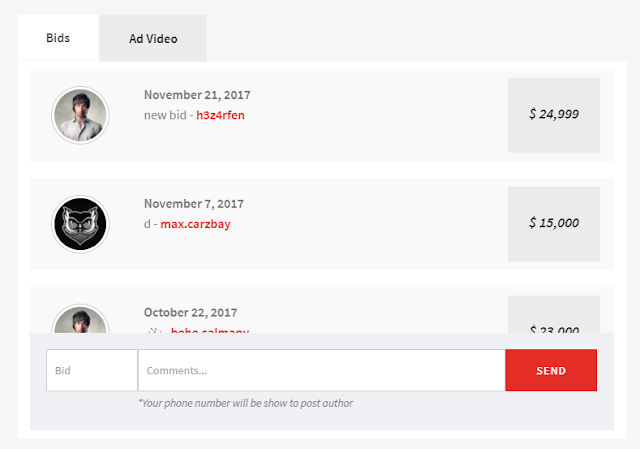Click the "d" comment before max.carzbay
This screenshot has height=449, width=640.
coord(147,224)
